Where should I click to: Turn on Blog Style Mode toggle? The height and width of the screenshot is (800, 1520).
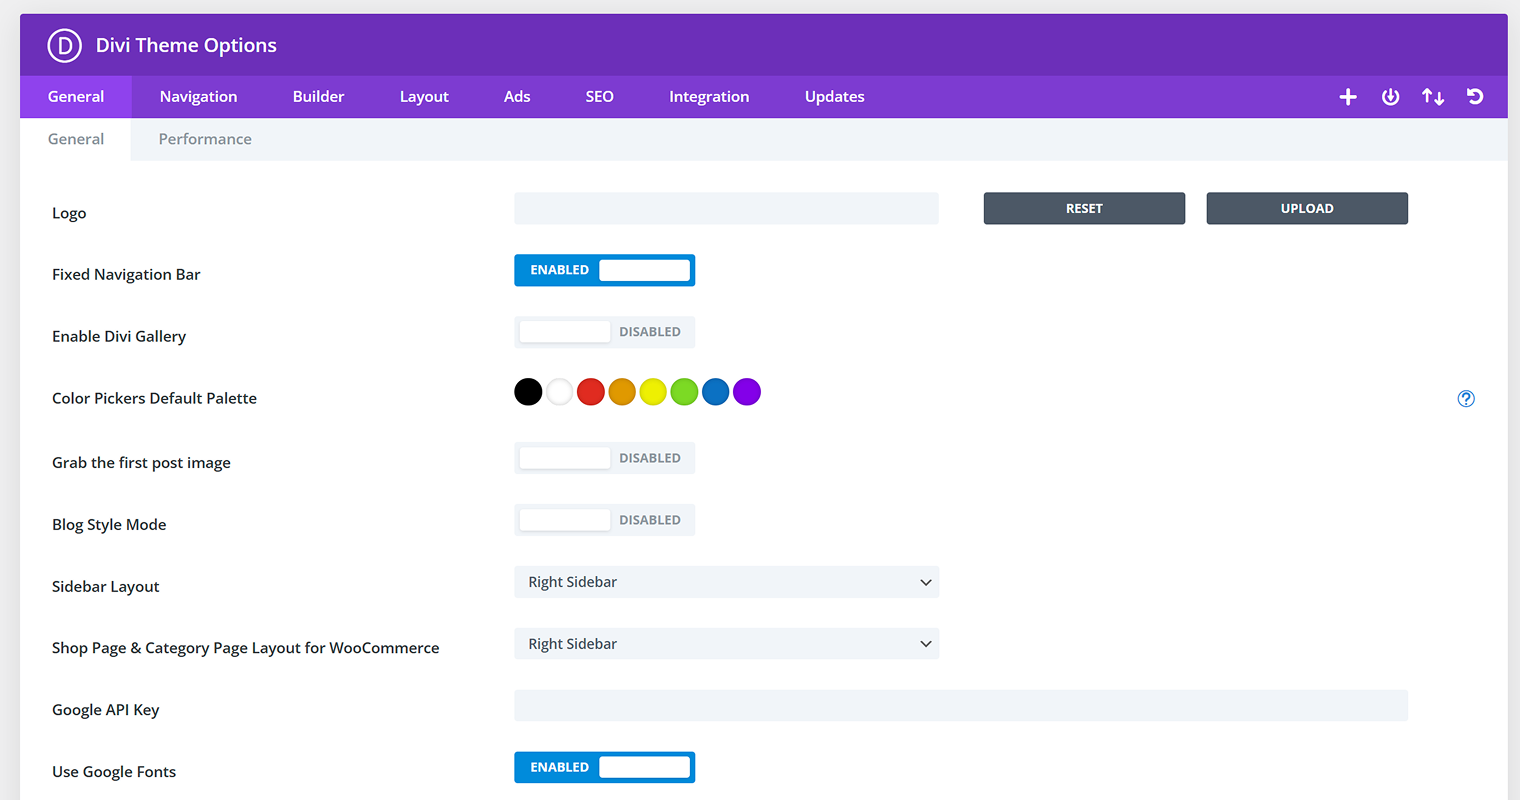click(x=605, y=520)
